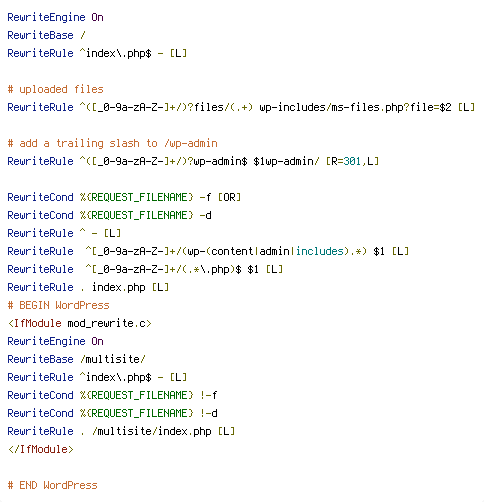The image size is (484, 502).
Task: Click the '!-d' RewriteCond condition
Action: click(x=209, y=413)
